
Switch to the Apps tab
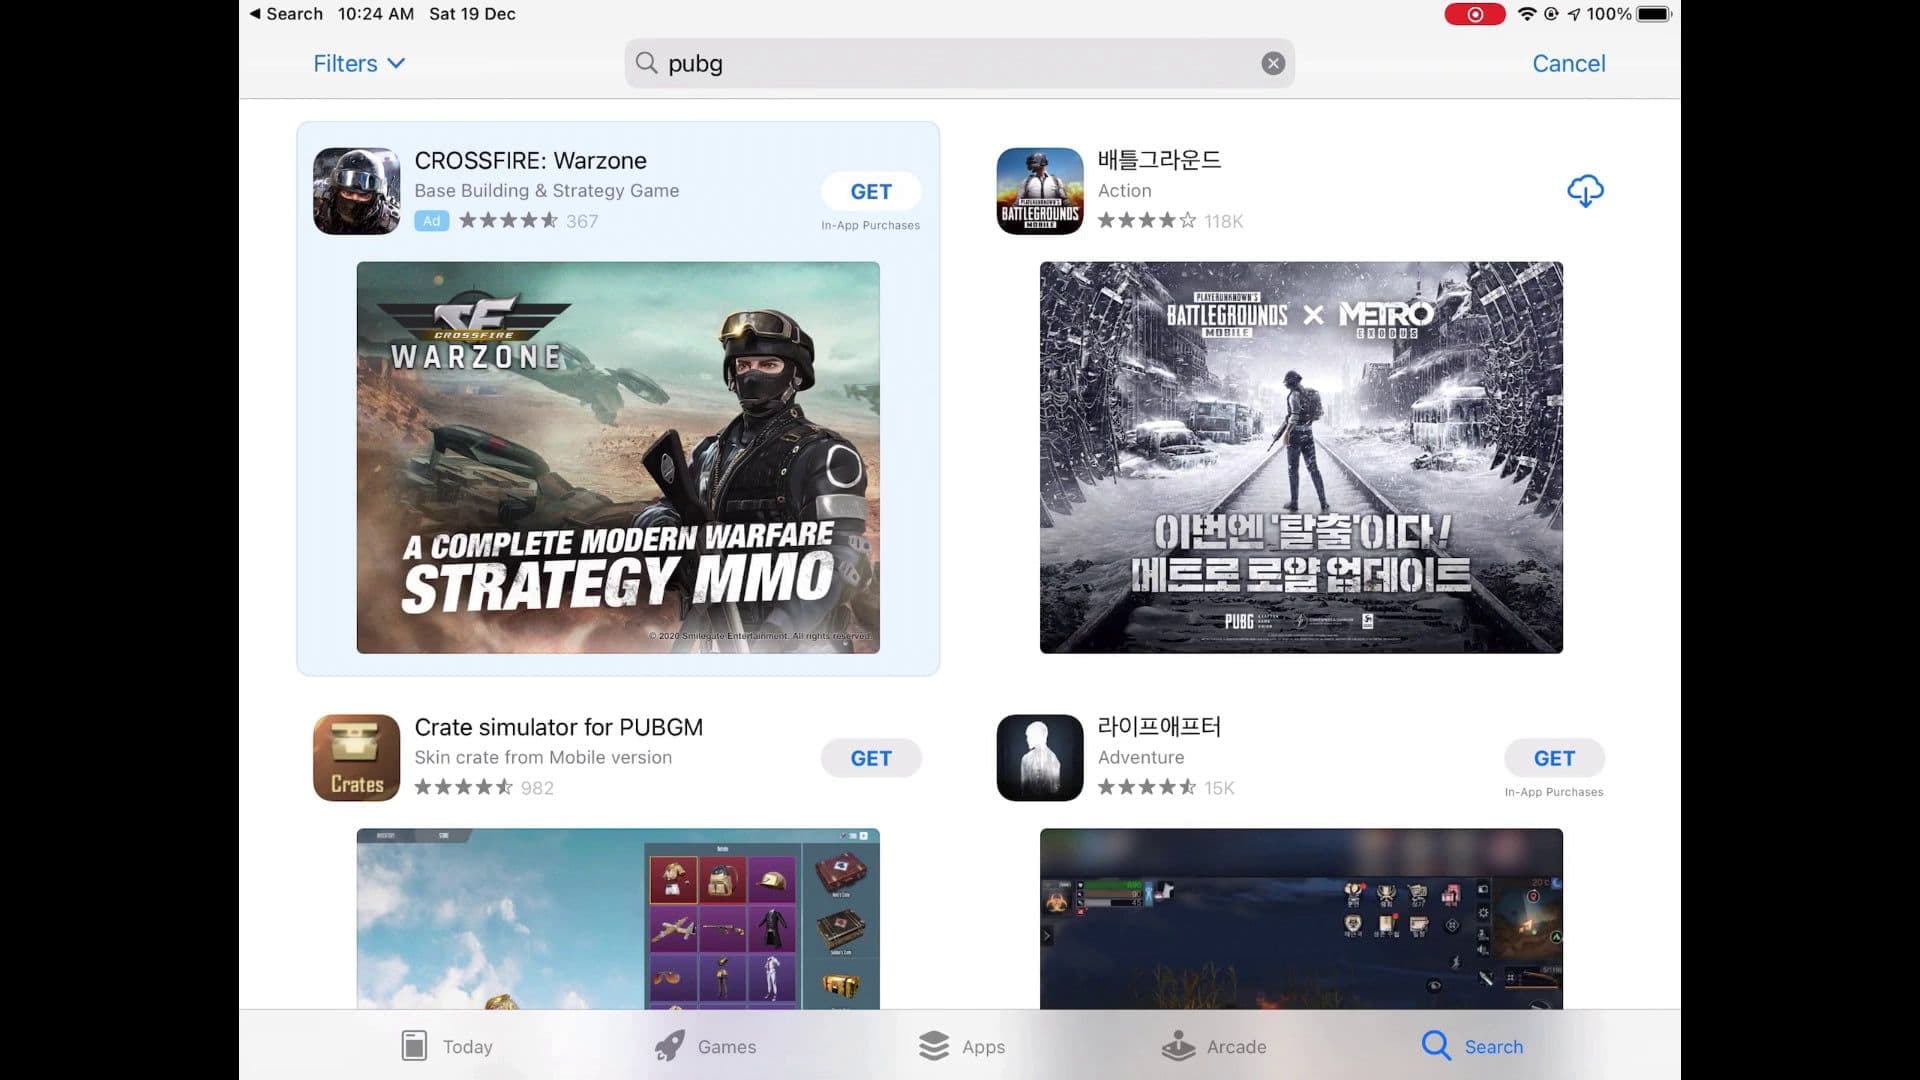click(962, 1046)
